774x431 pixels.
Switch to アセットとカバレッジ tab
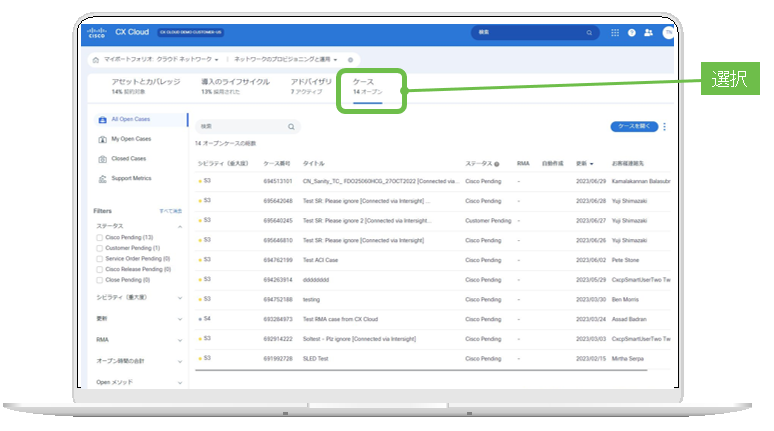pos(146,86)
